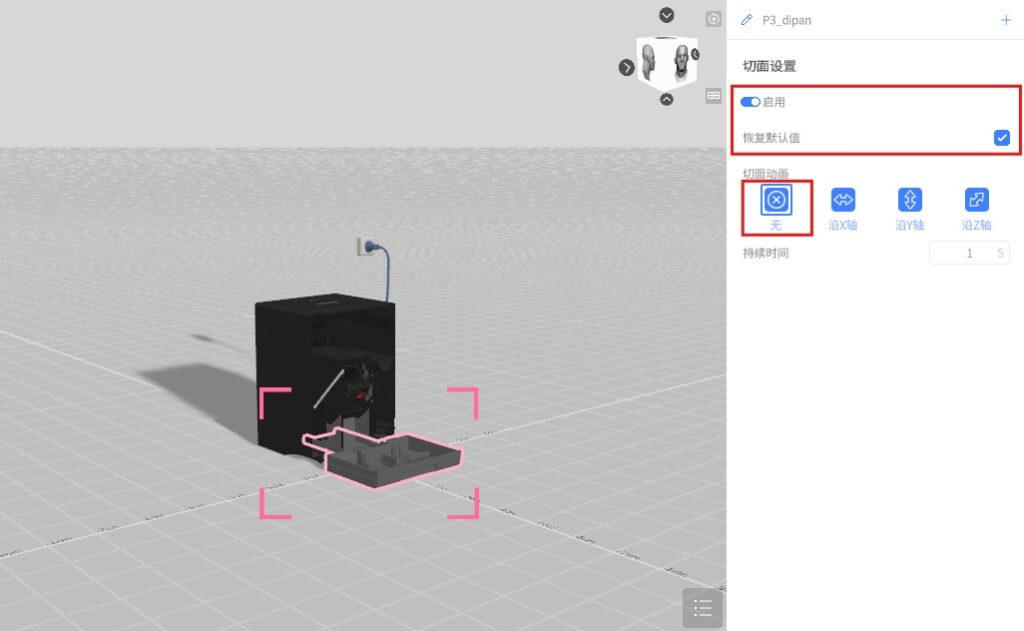
Task: Click the up-chevron below view cube
Action: [x=667, y=99]
